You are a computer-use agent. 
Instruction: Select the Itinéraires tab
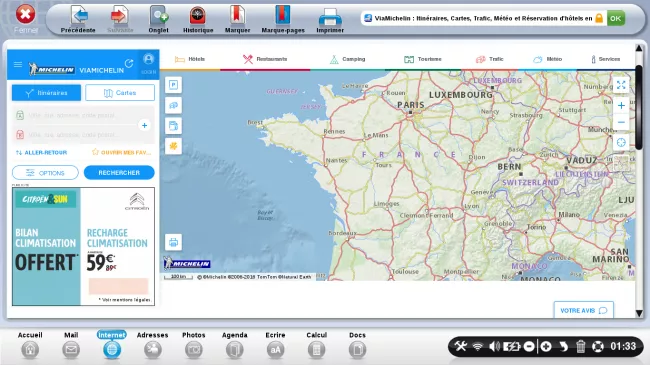click(x=46, y=93)
